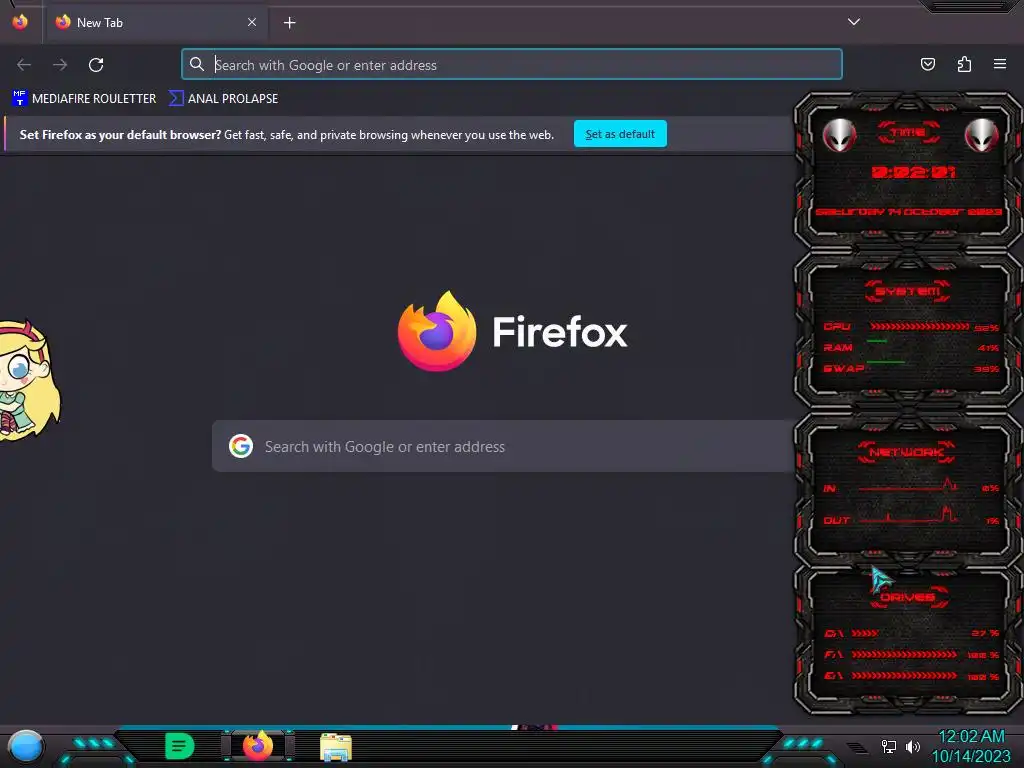Open the Save to Pocket icon
Viewport: 1024px width, 768px height.
(x=927, y=64)
